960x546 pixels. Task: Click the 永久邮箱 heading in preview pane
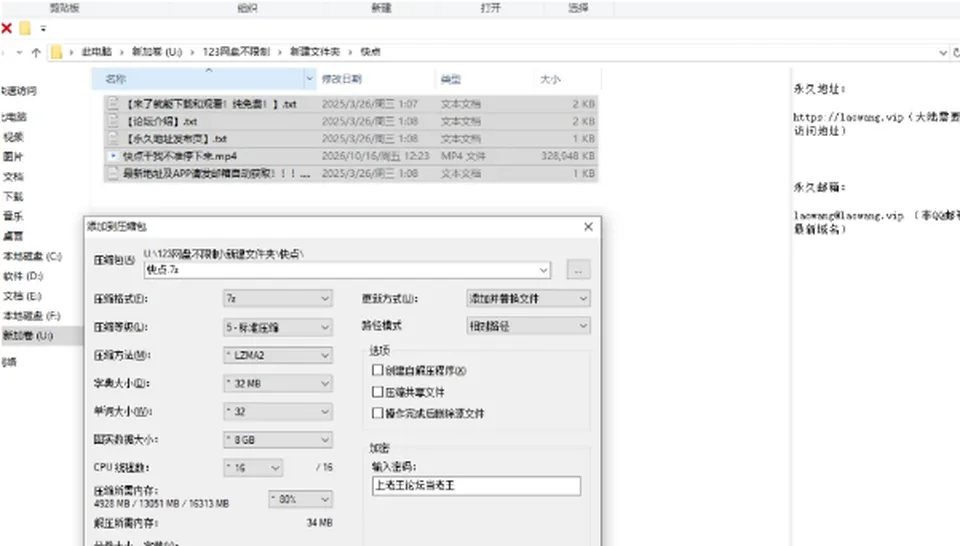click(x=819, y=187)
